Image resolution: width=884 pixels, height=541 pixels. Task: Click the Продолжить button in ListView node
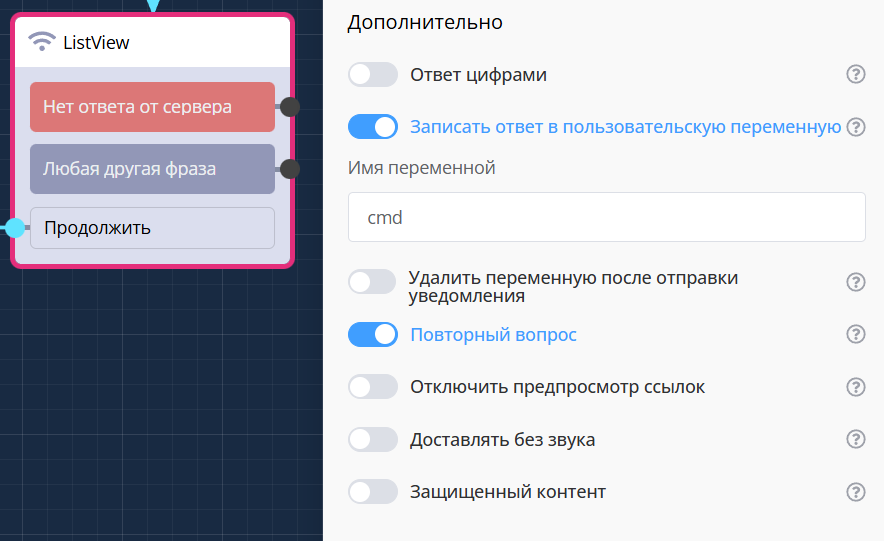tap(152, 228)
